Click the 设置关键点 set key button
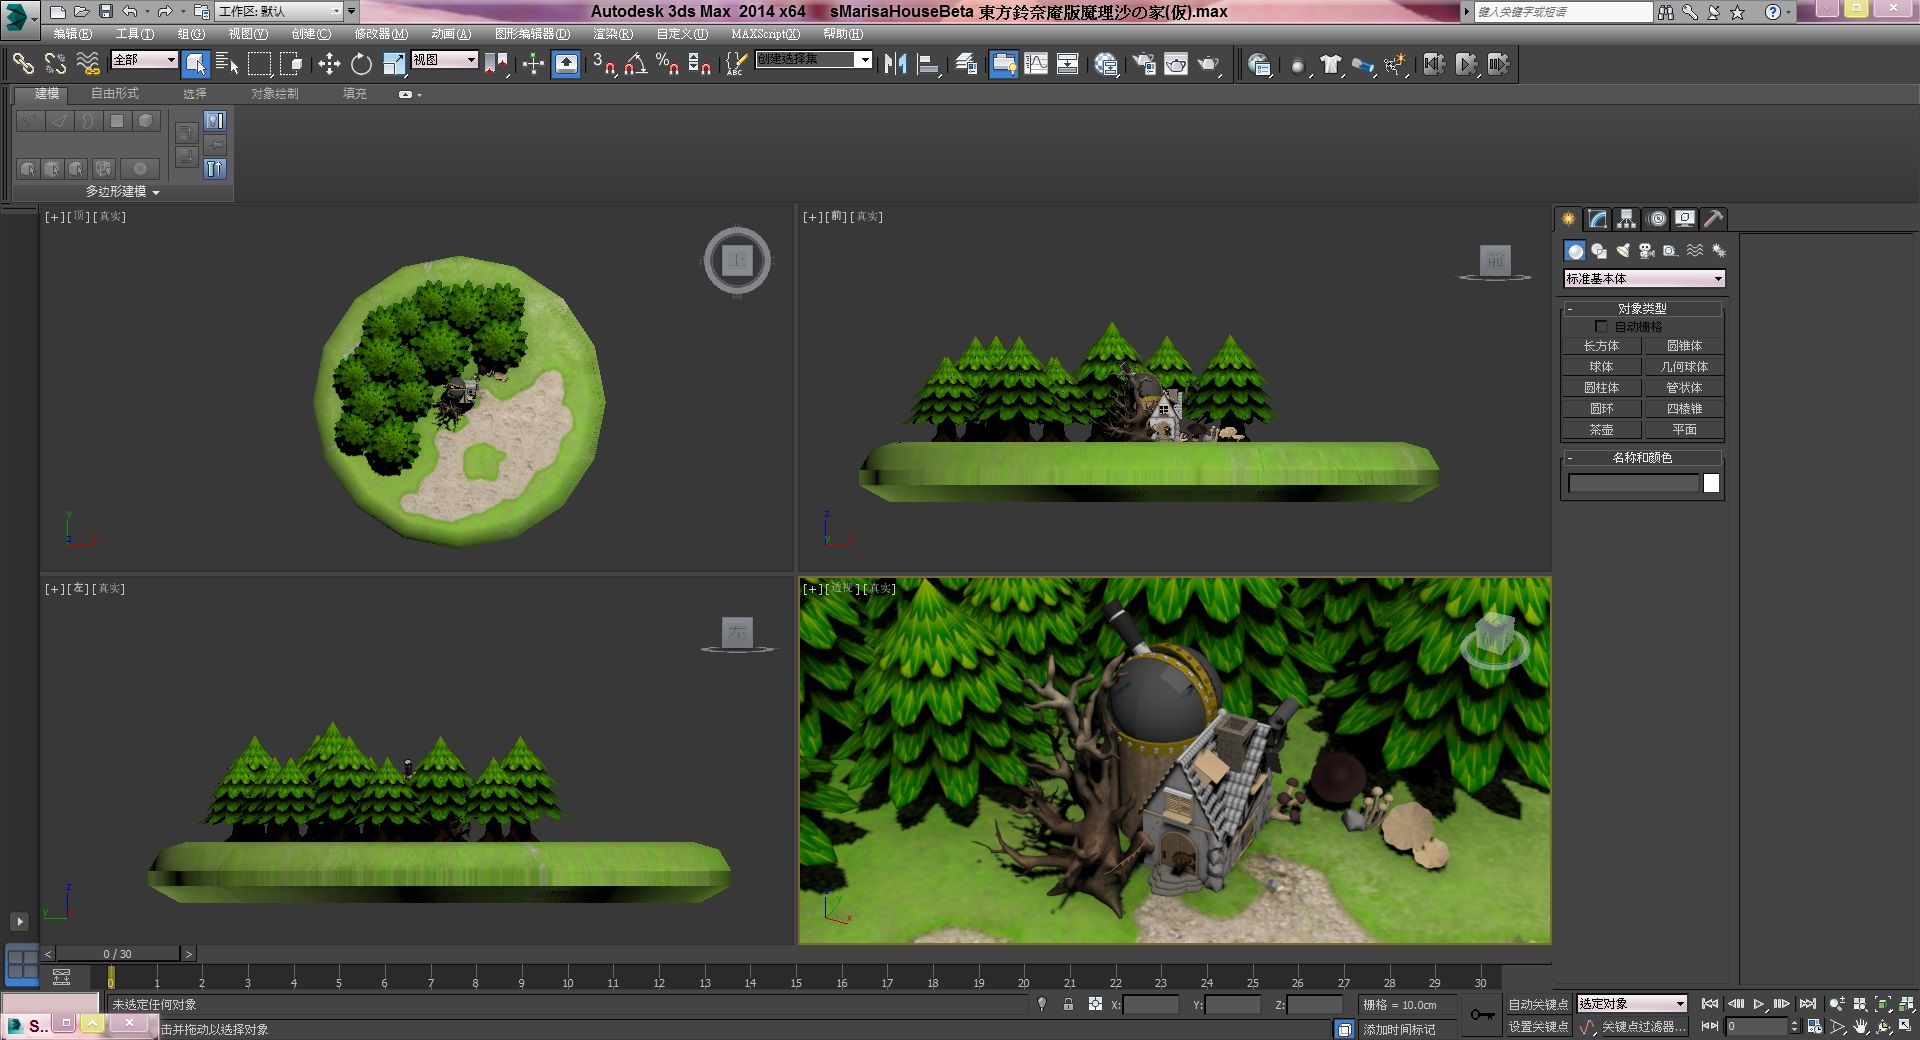Screen dimensions: 1920x1040 point(1538,1027)
